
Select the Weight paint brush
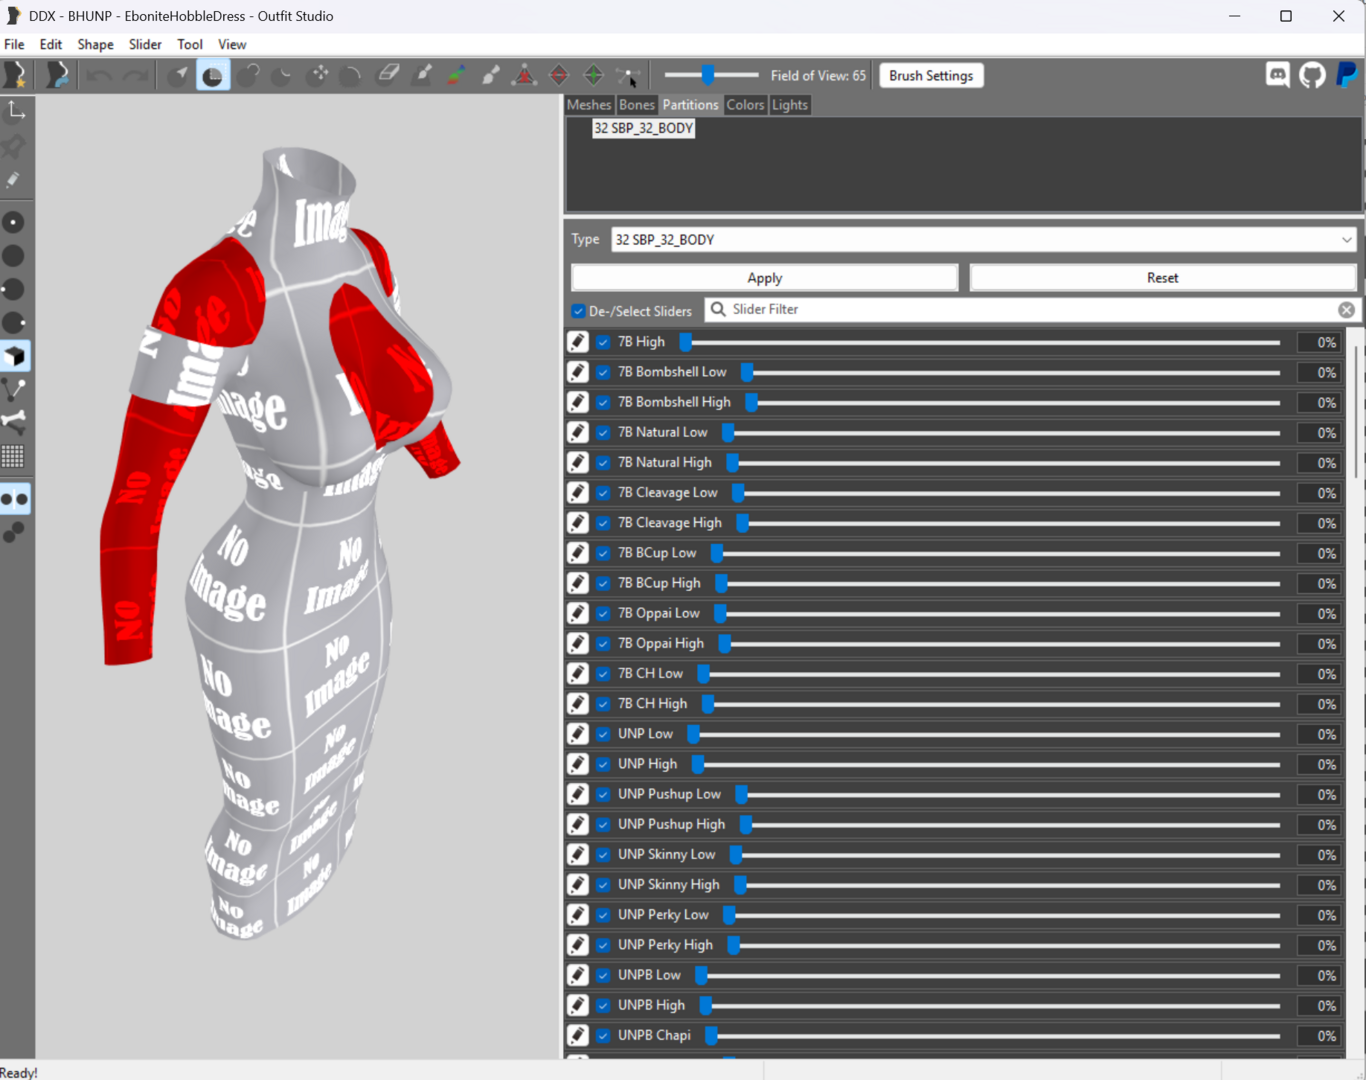[423, 75]
